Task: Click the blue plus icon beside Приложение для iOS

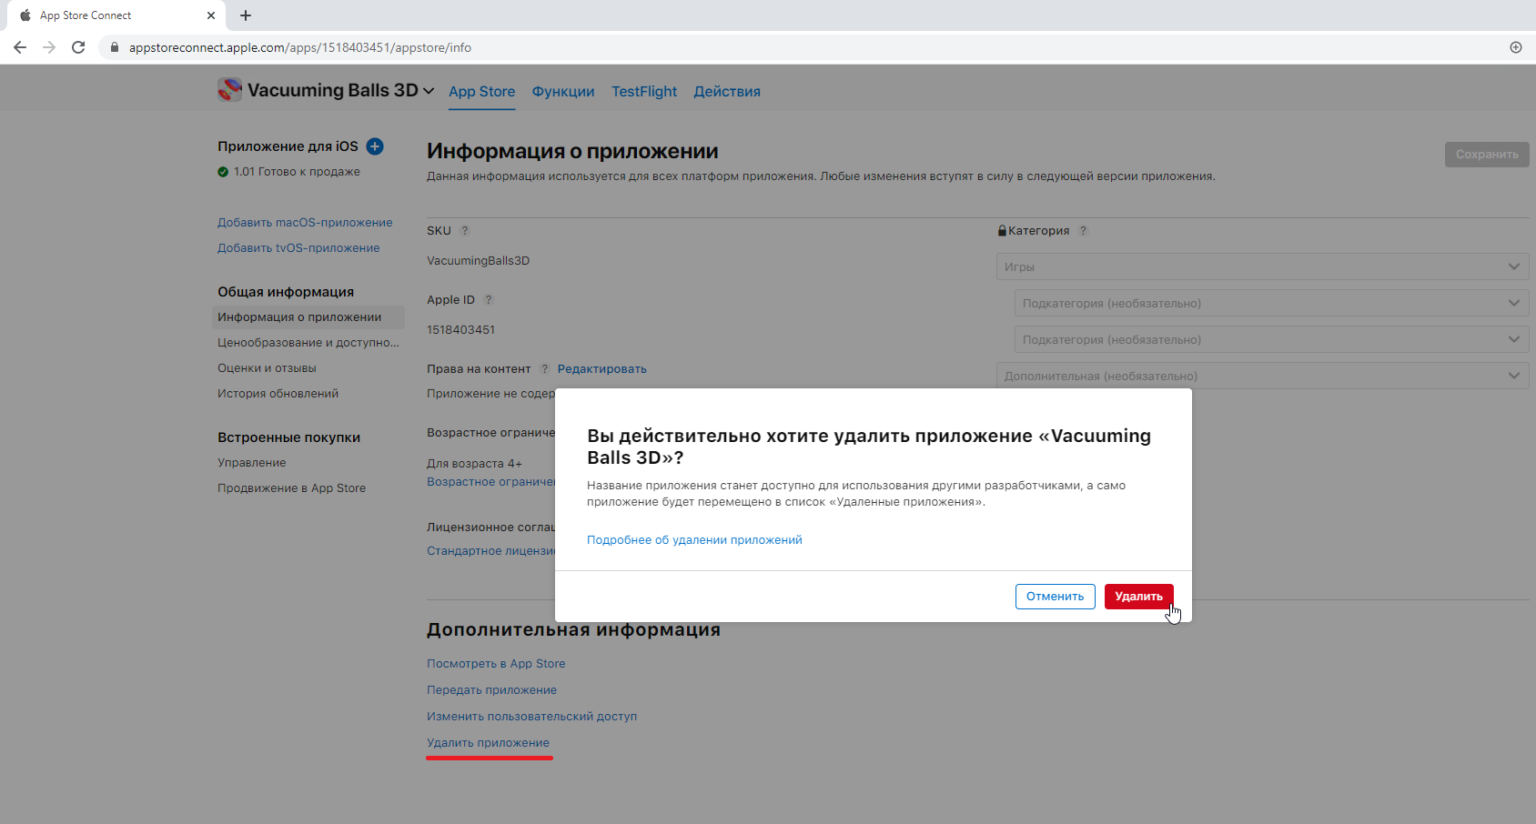Action: pos(375,146)
